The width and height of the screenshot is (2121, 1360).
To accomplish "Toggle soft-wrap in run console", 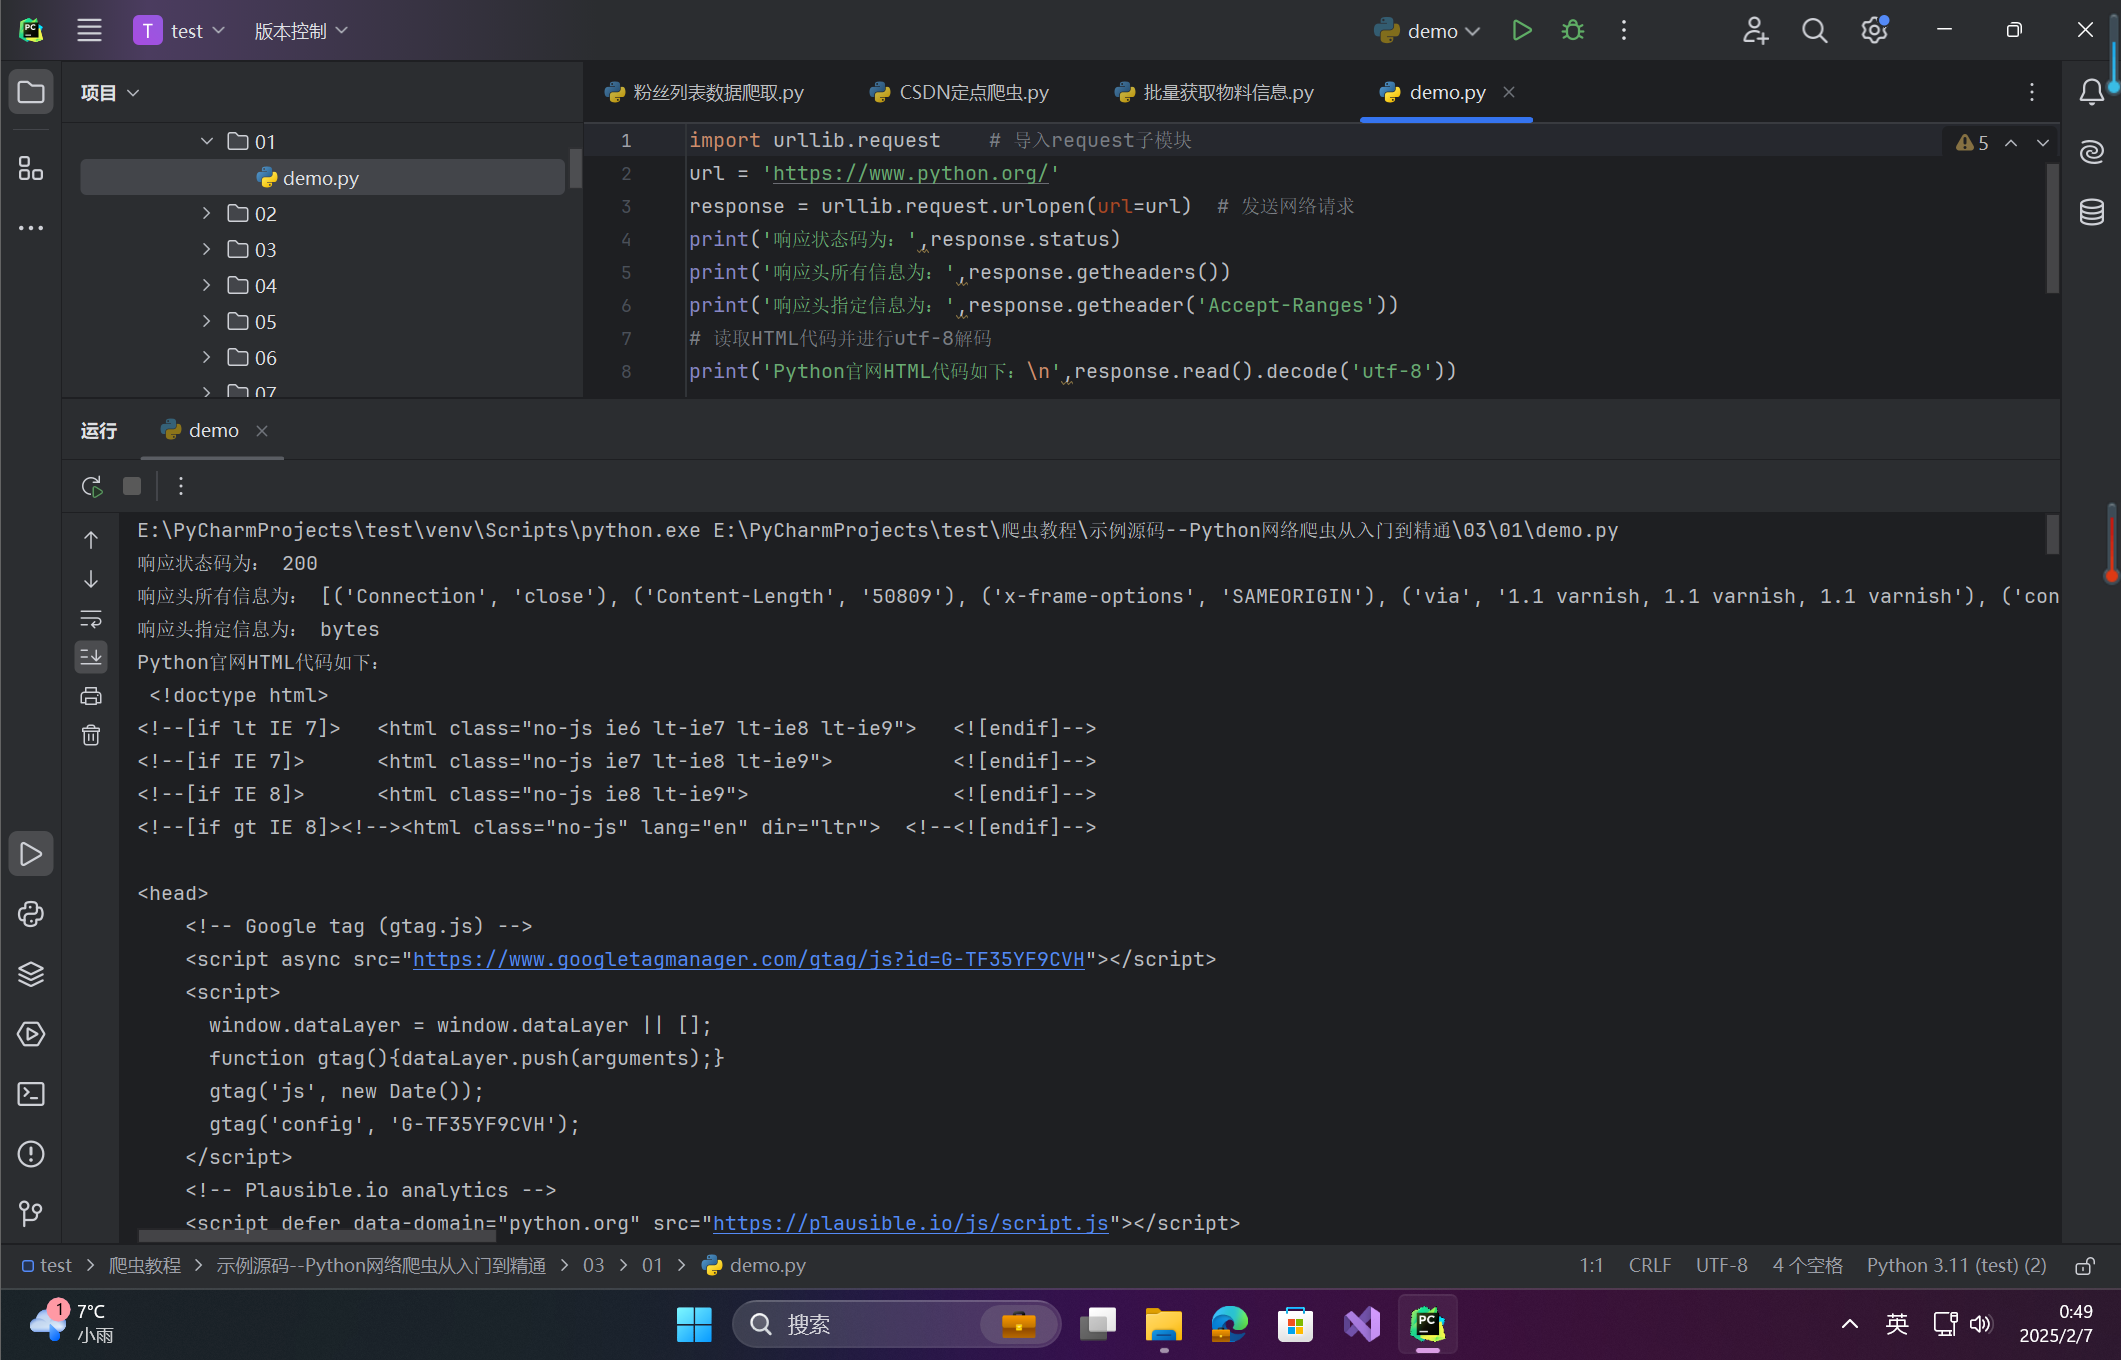I will 91,619.
